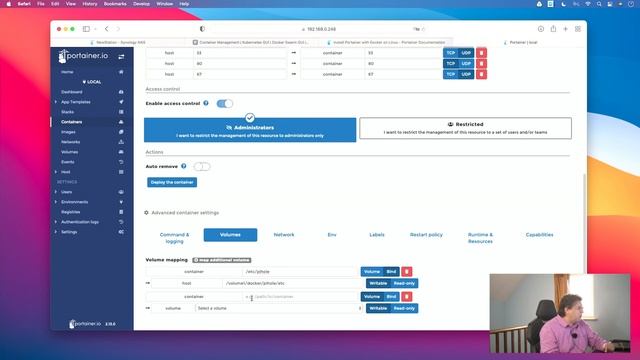Select UDP for port 53 row
The image size is (640, 360).
tap(466, 53)
